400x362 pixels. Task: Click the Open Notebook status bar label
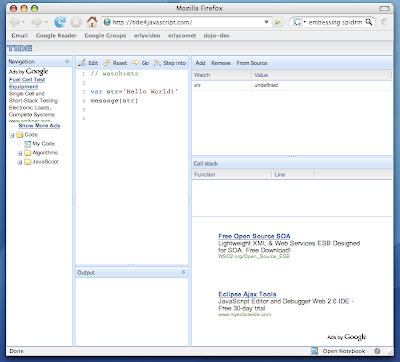(x=344, y=351)
